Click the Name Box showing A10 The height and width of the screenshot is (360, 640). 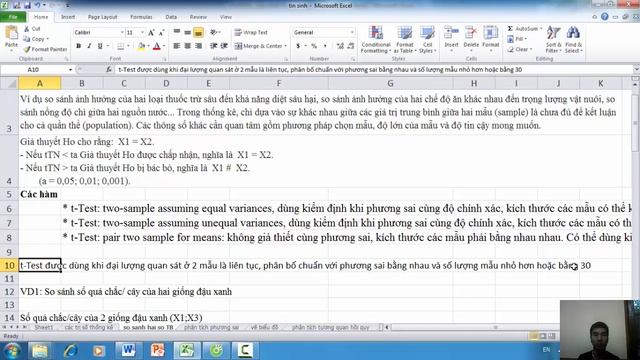(33, 70)
